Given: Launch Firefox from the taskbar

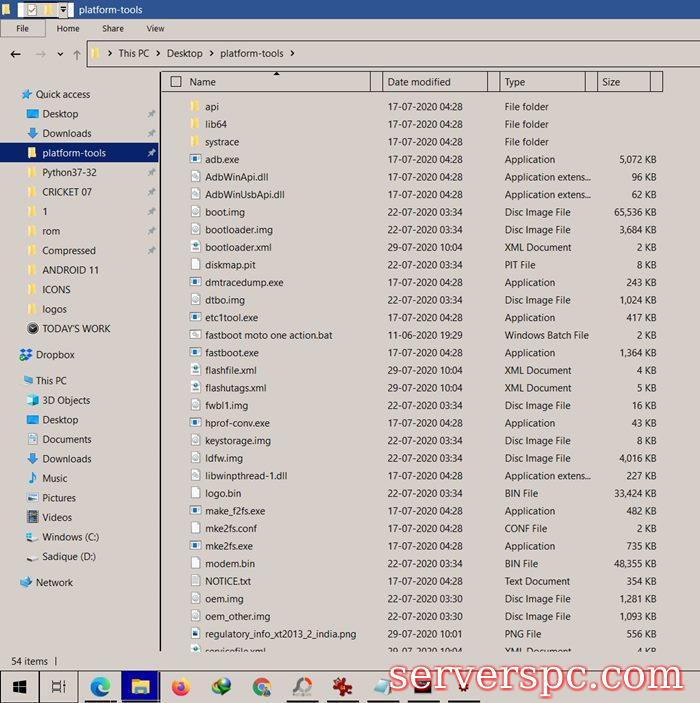Looking at the screenshot, I should tap(181, 686).
